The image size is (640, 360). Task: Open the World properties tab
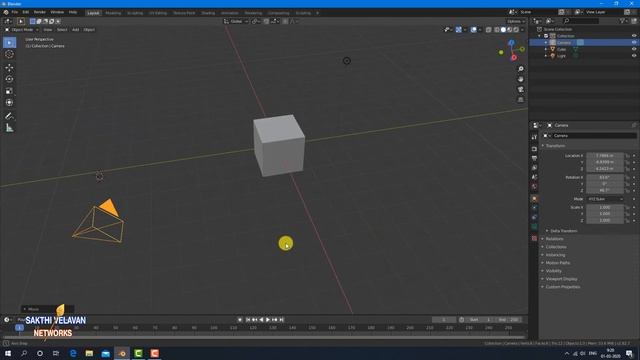pyautogui.click(x=534, y=187)
